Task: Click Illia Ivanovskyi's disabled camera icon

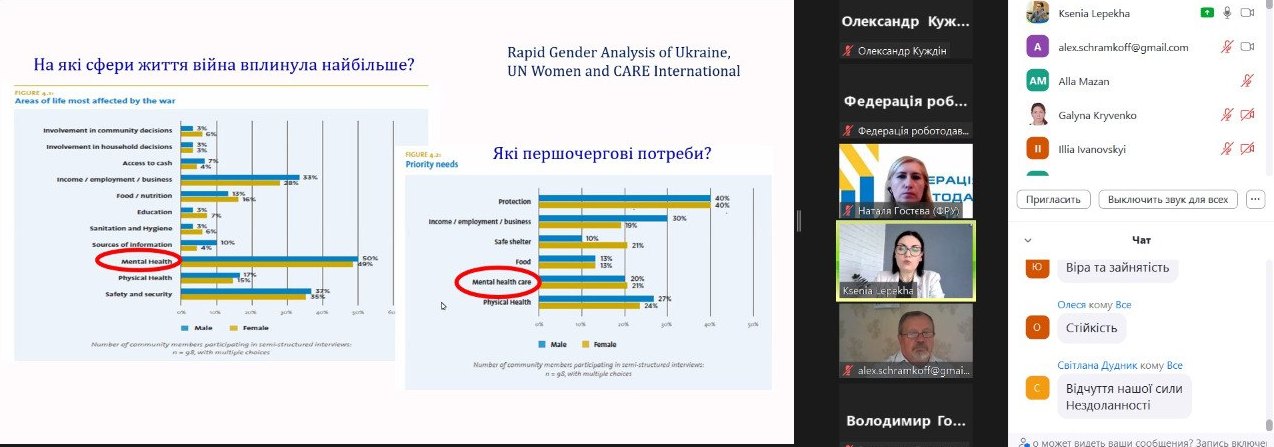Action: 1247,149
